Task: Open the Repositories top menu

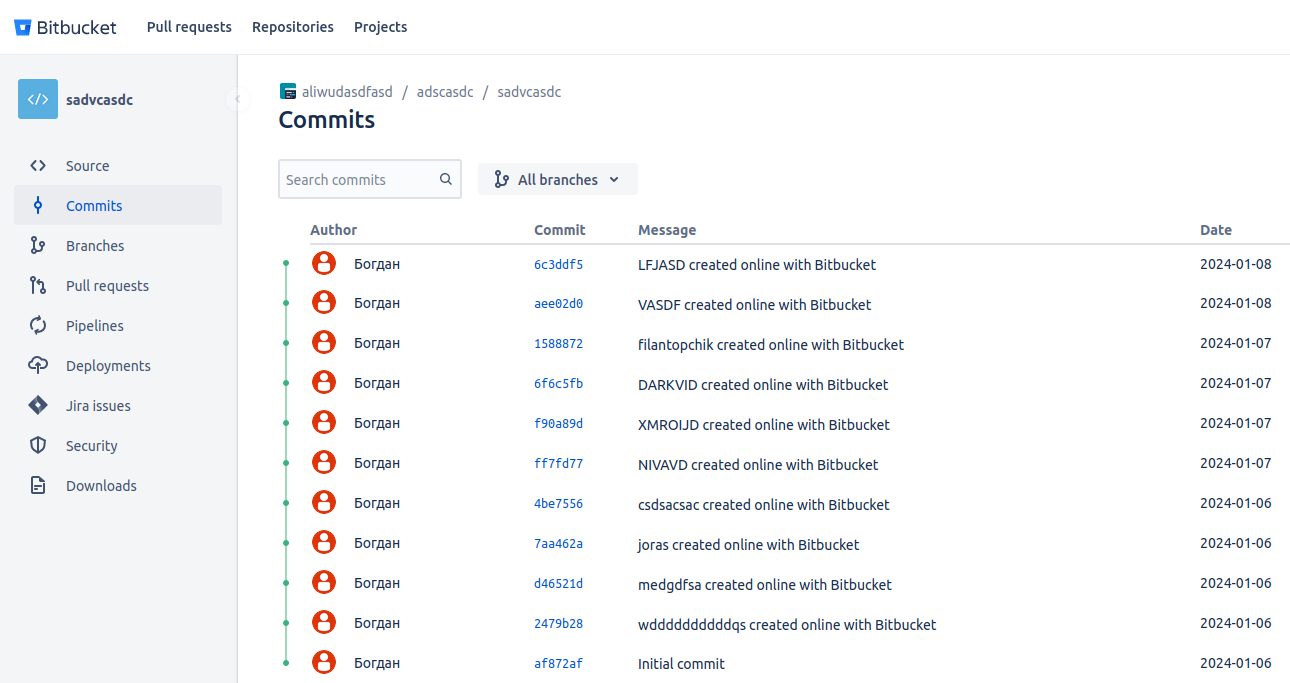Action: pos(293,27)
